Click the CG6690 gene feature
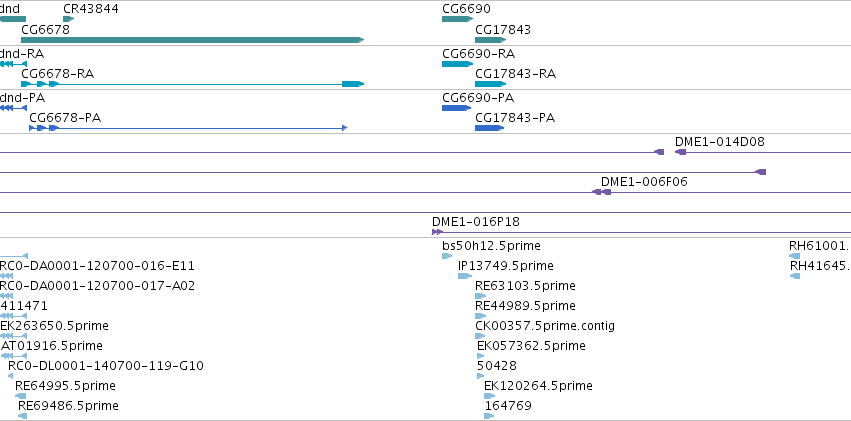 (x=458, y=19)
